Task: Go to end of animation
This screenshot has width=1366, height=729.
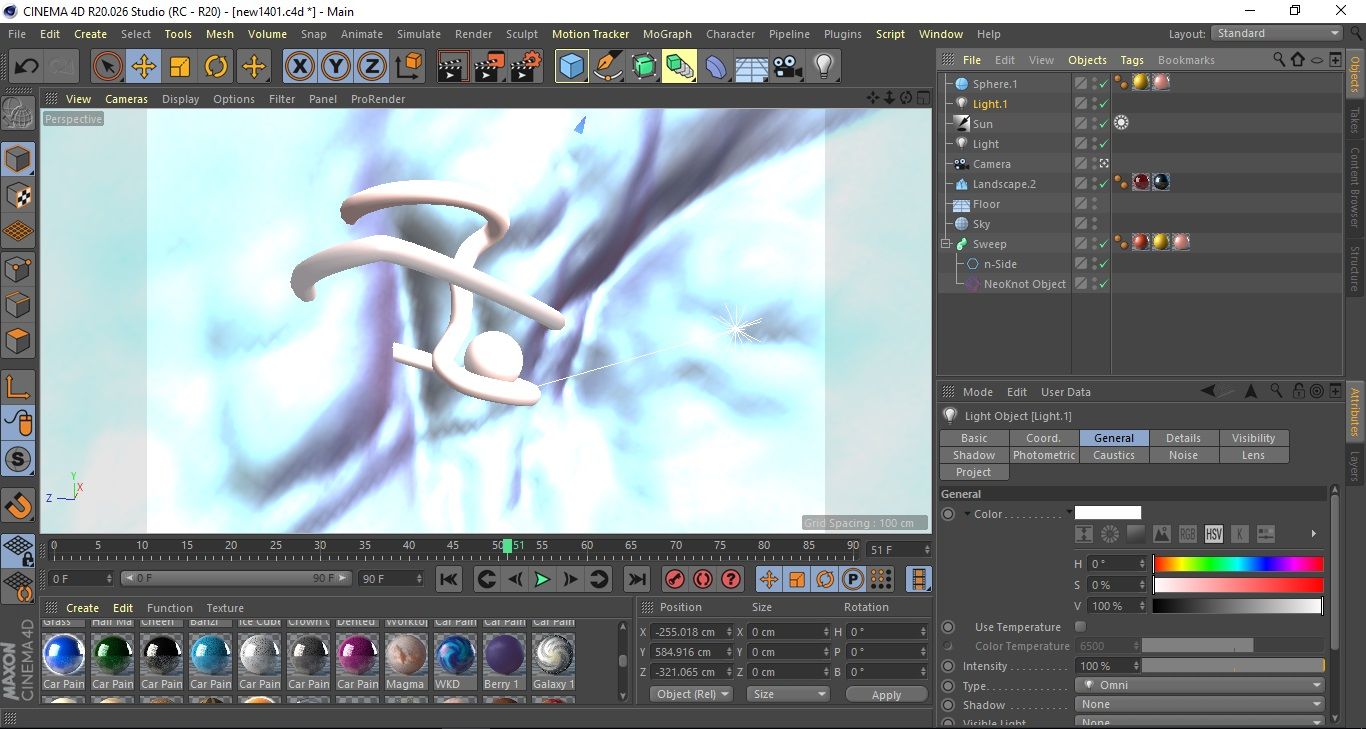Action: pyautogui.click(x=637, y=579)
